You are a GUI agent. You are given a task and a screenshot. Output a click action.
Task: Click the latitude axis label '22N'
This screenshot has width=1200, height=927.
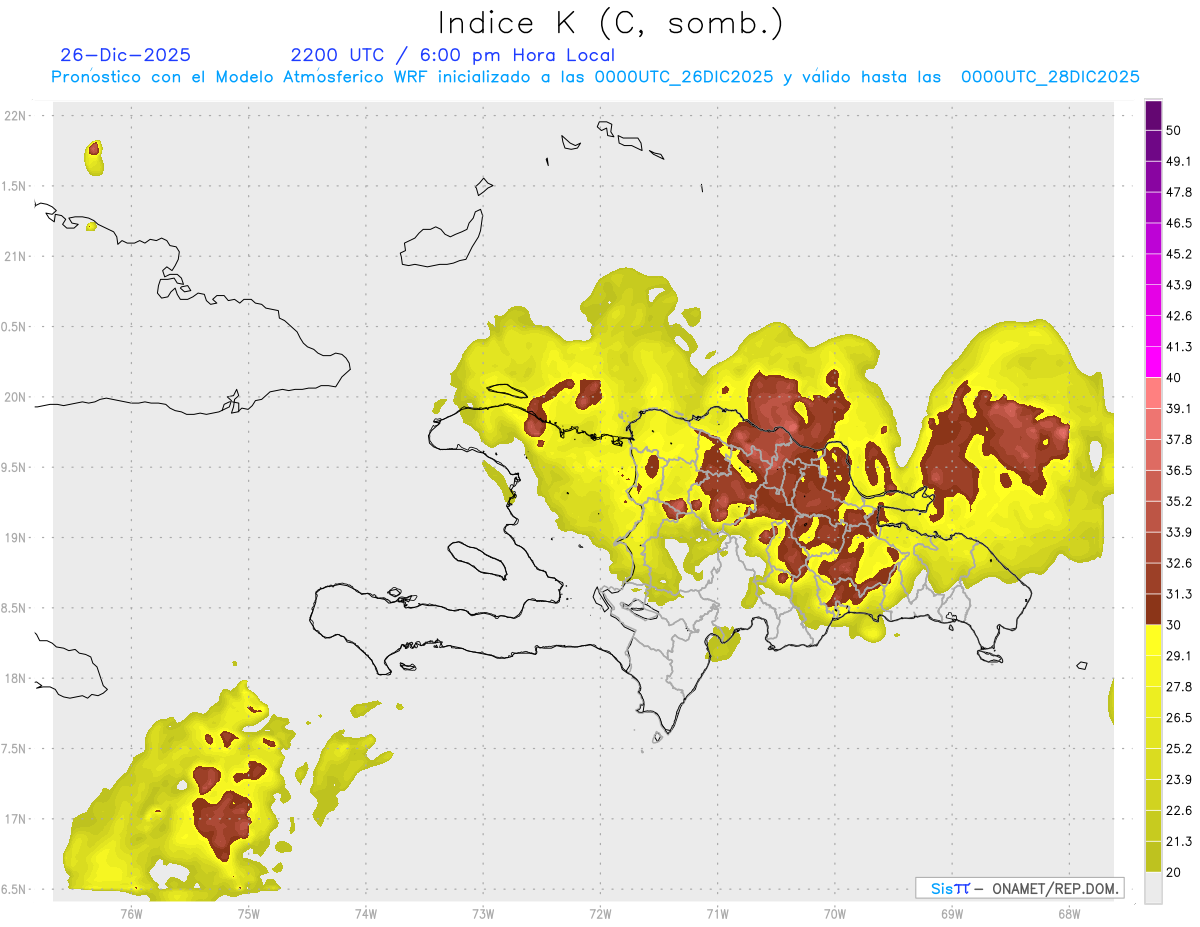tap(15, 116)
